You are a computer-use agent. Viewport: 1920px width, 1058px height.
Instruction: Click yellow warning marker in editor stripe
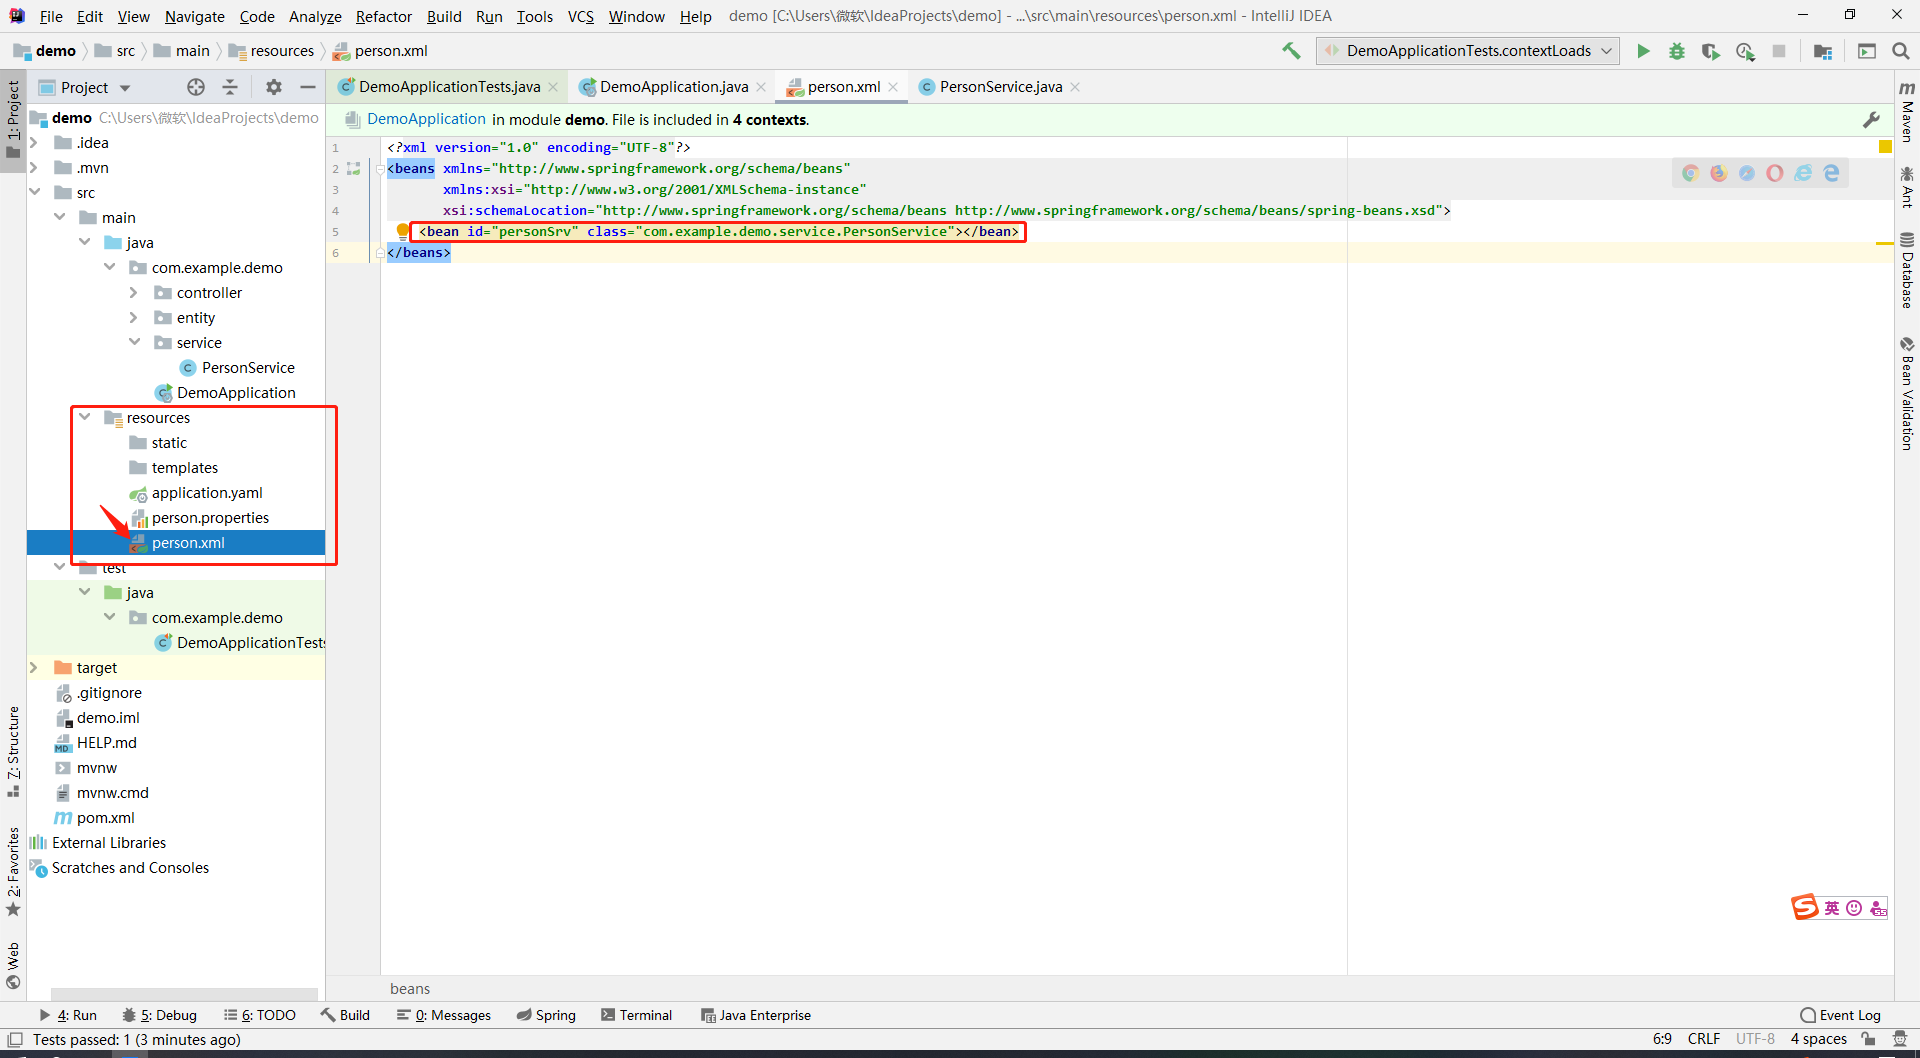click(x=1885, y=243)
